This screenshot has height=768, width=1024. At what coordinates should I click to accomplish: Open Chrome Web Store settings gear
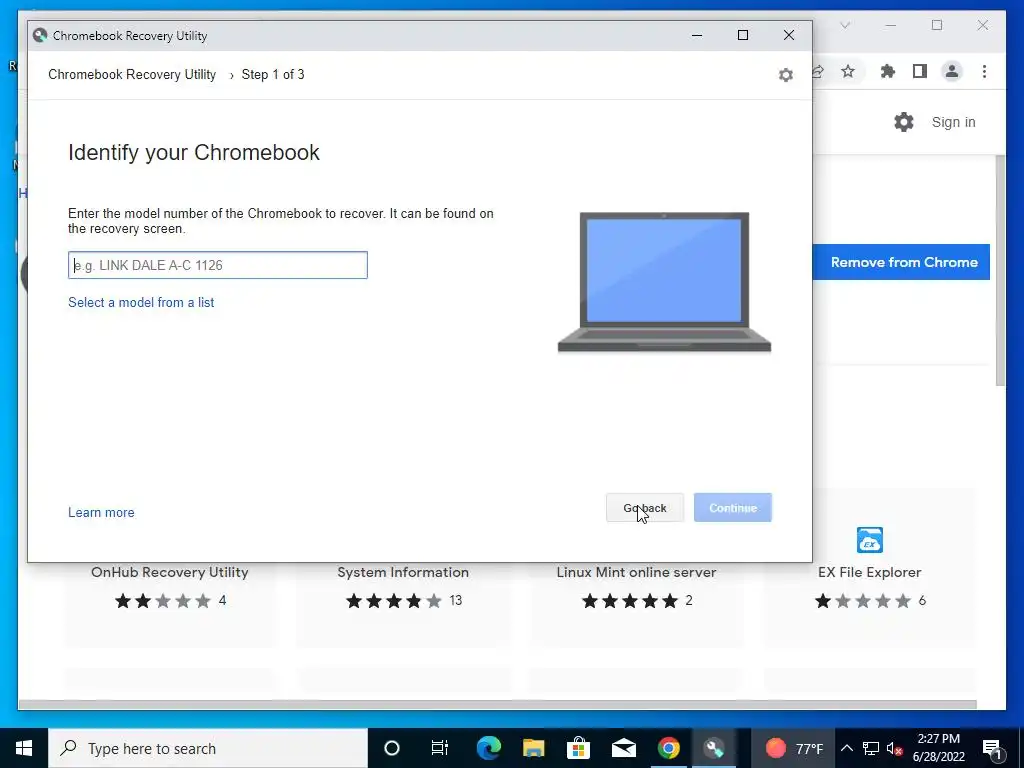pyautogui.click(x=904, y=122)
